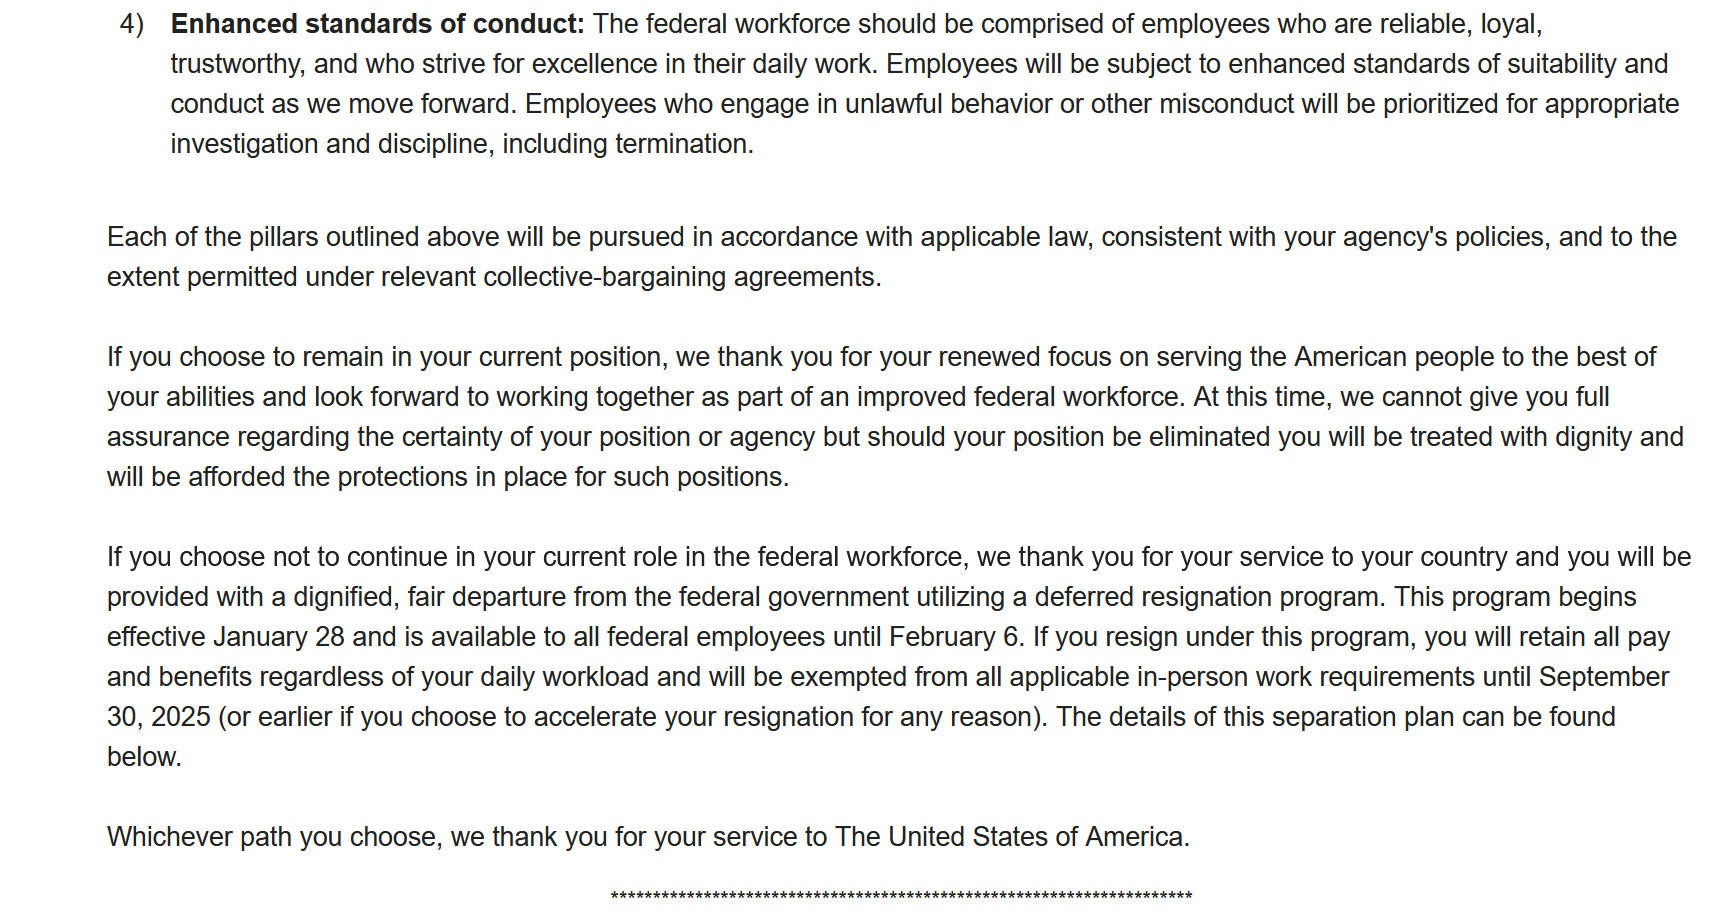
Task: Click the asterisk divider line
Action: click(900, 896)
